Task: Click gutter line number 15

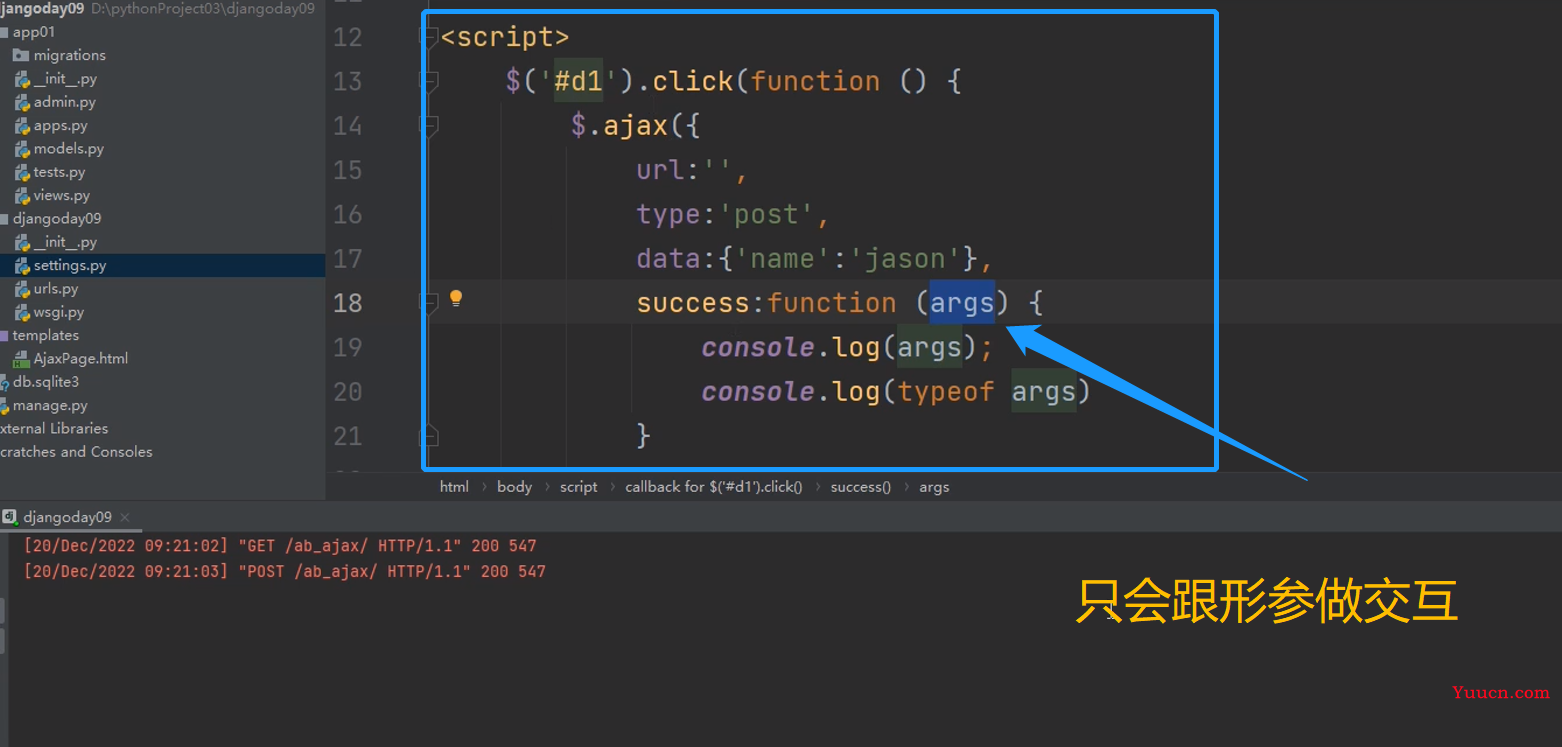Action: pos(347,170)
